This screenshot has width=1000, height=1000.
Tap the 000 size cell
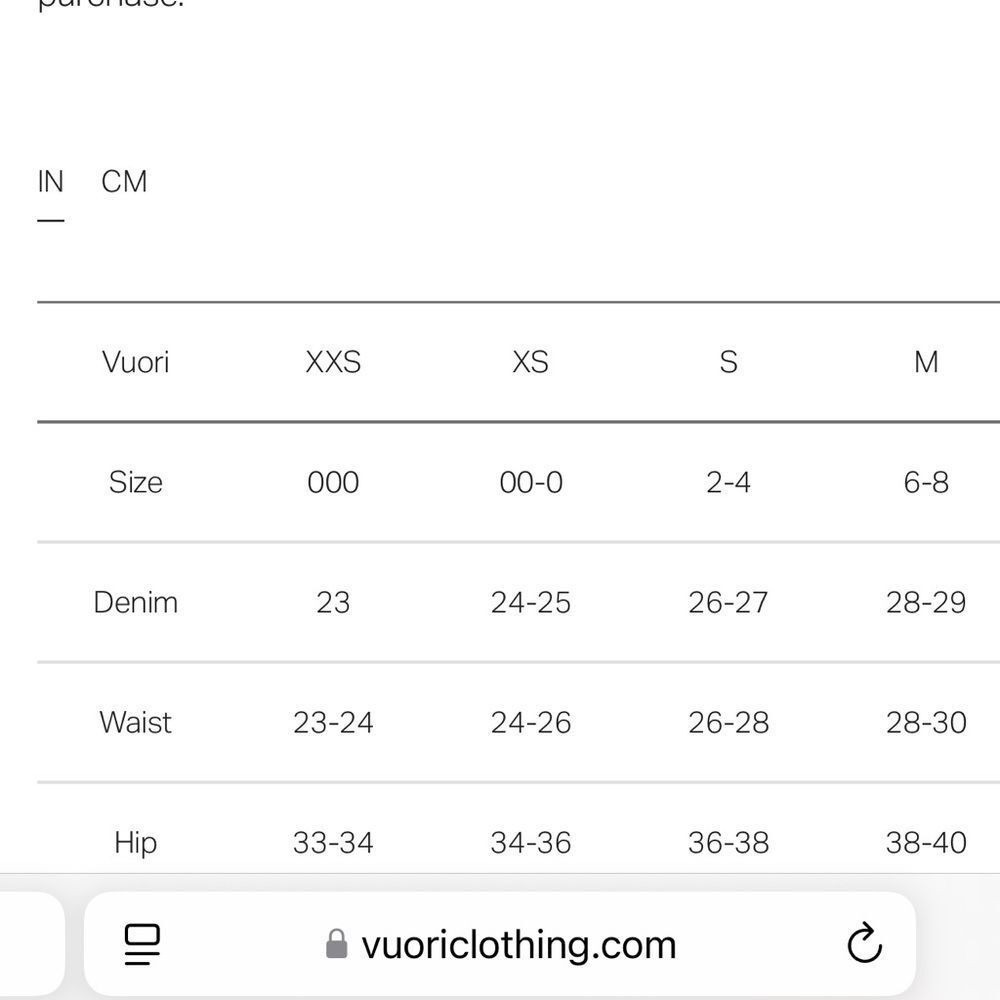(333, 483)
